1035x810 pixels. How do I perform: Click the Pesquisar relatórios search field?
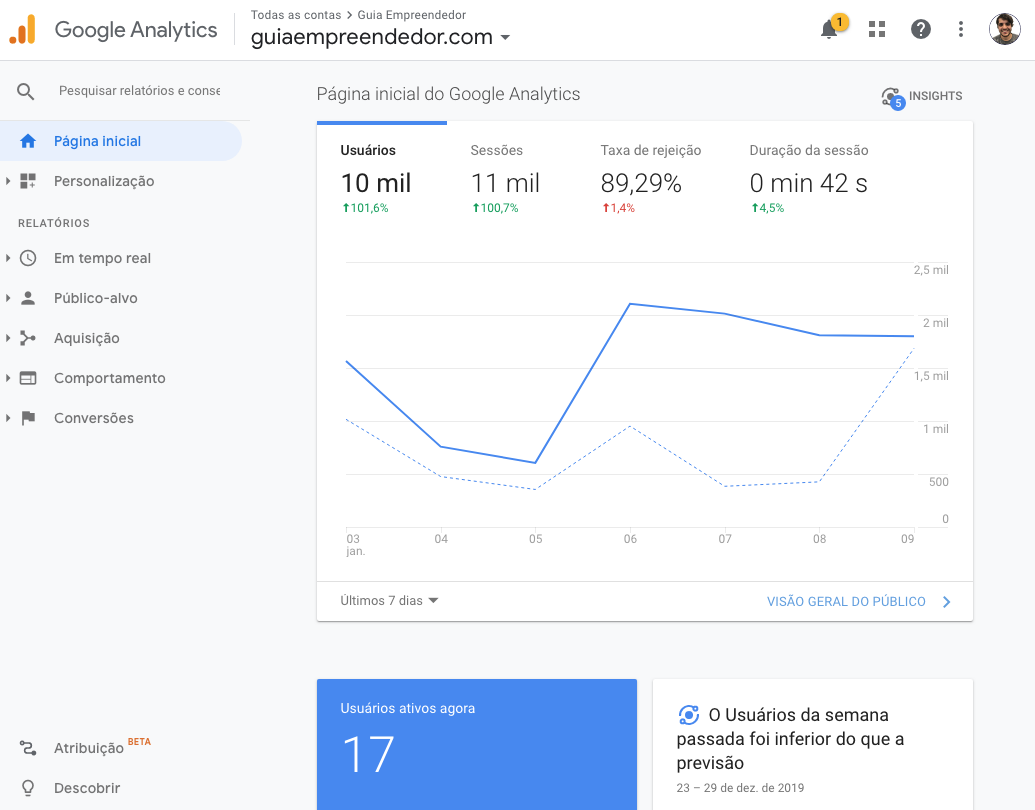(x=139, y=90)
